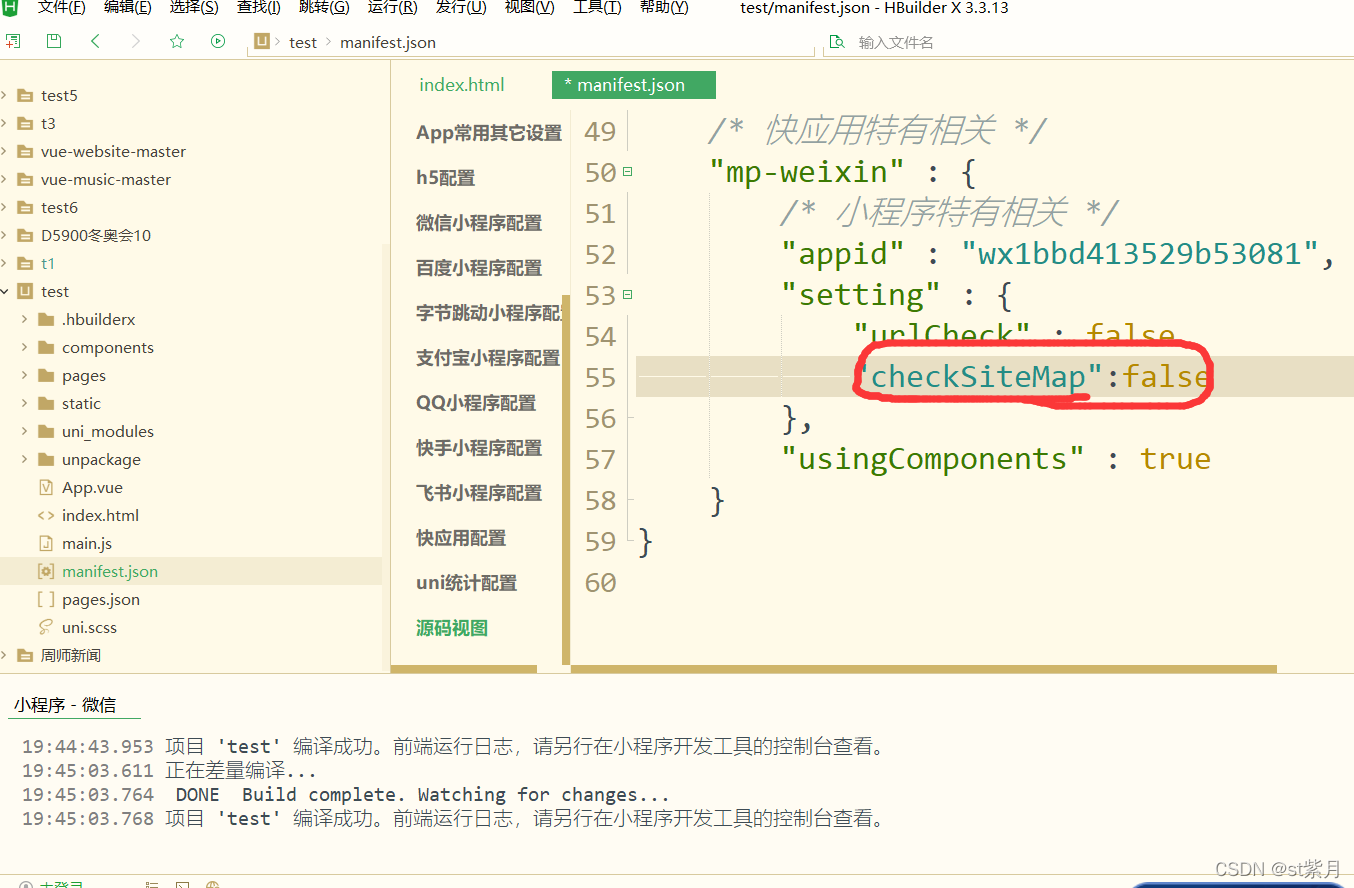Go forward using the right arrow icon
This screenshot has width=1354, height=888.
click(x=136, y=41)
